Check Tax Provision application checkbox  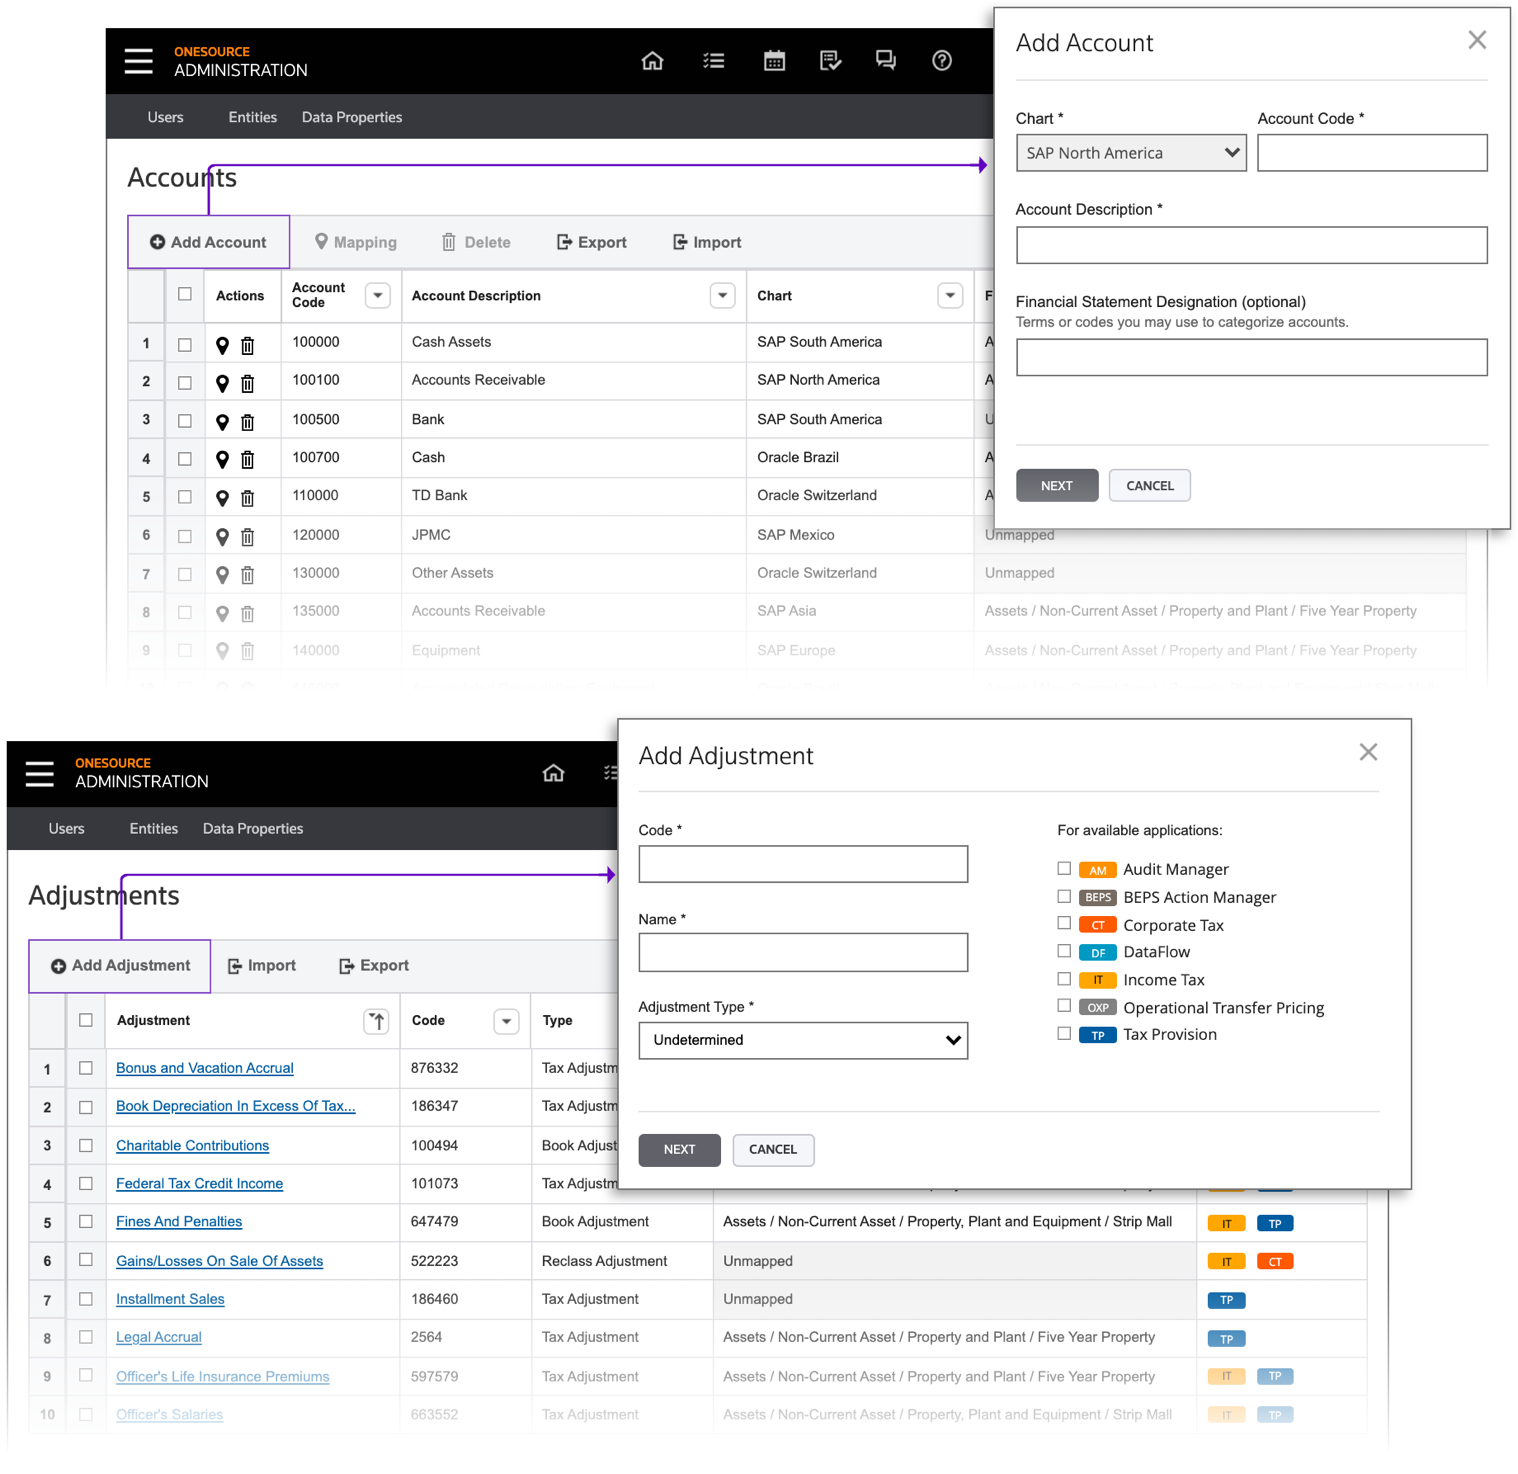tap(1064, 1033)
